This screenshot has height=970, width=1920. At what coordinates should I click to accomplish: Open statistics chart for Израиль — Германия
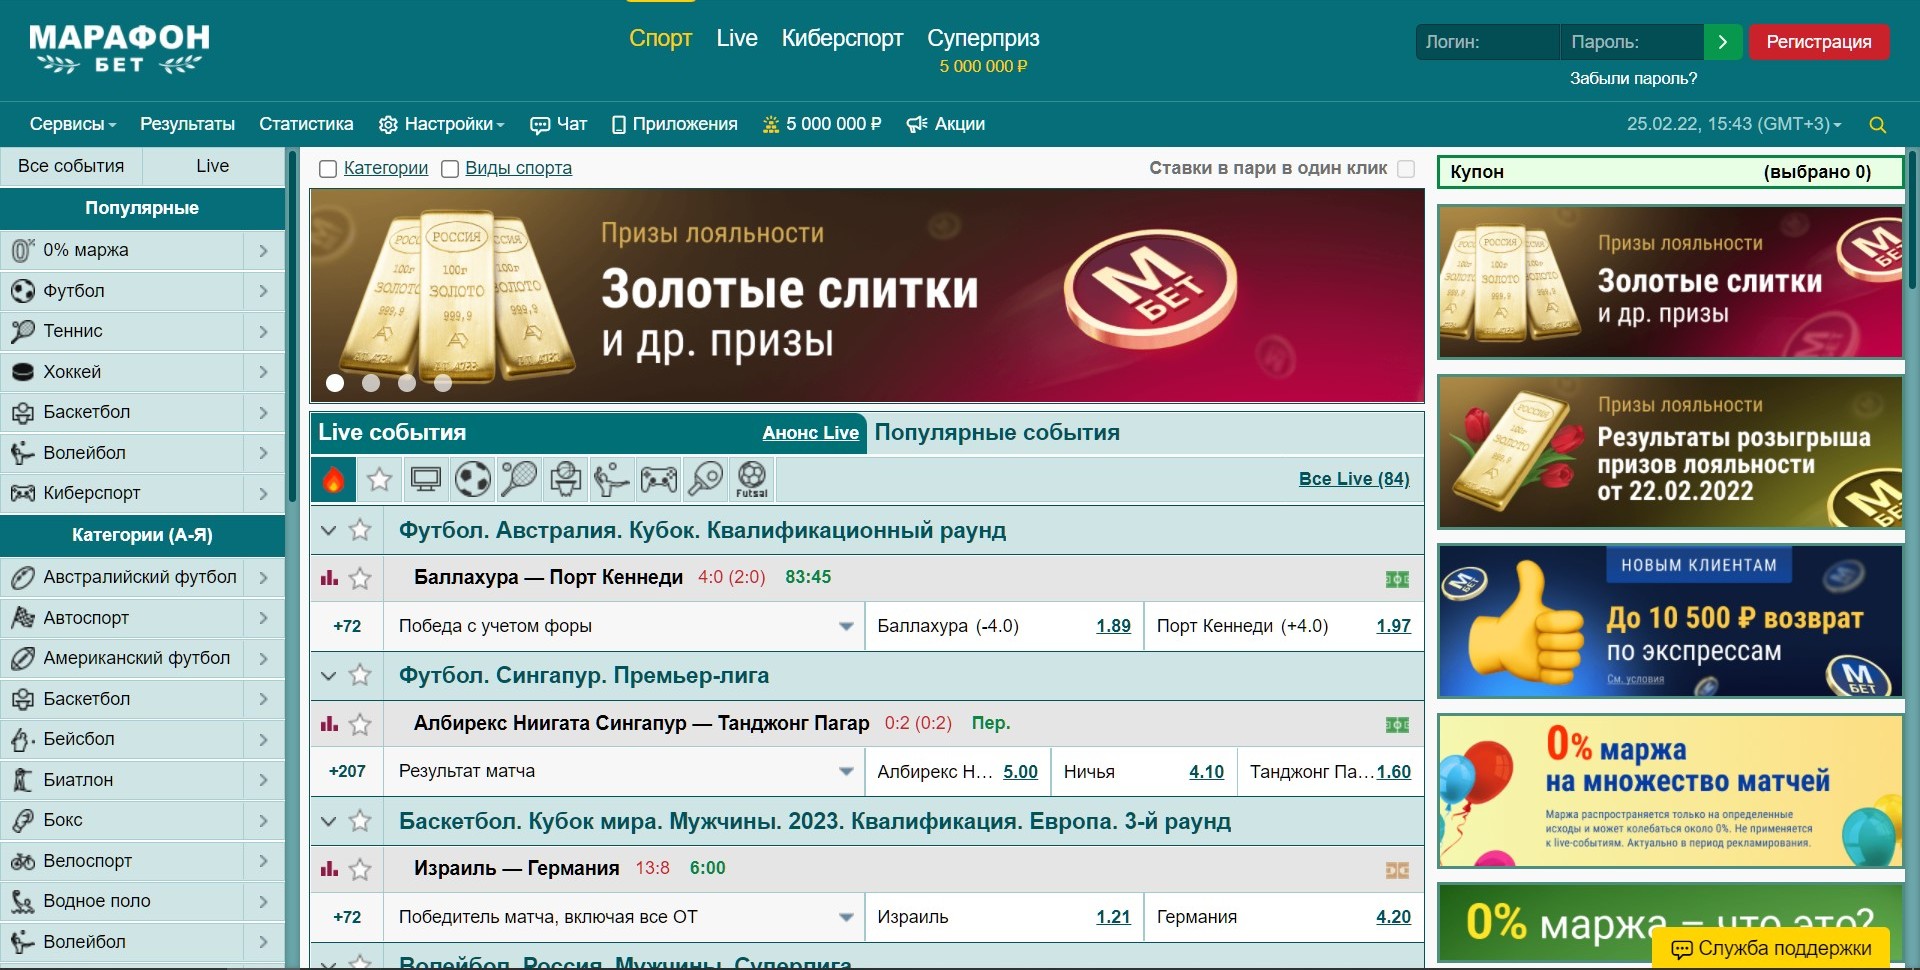(x=329, y=869)
